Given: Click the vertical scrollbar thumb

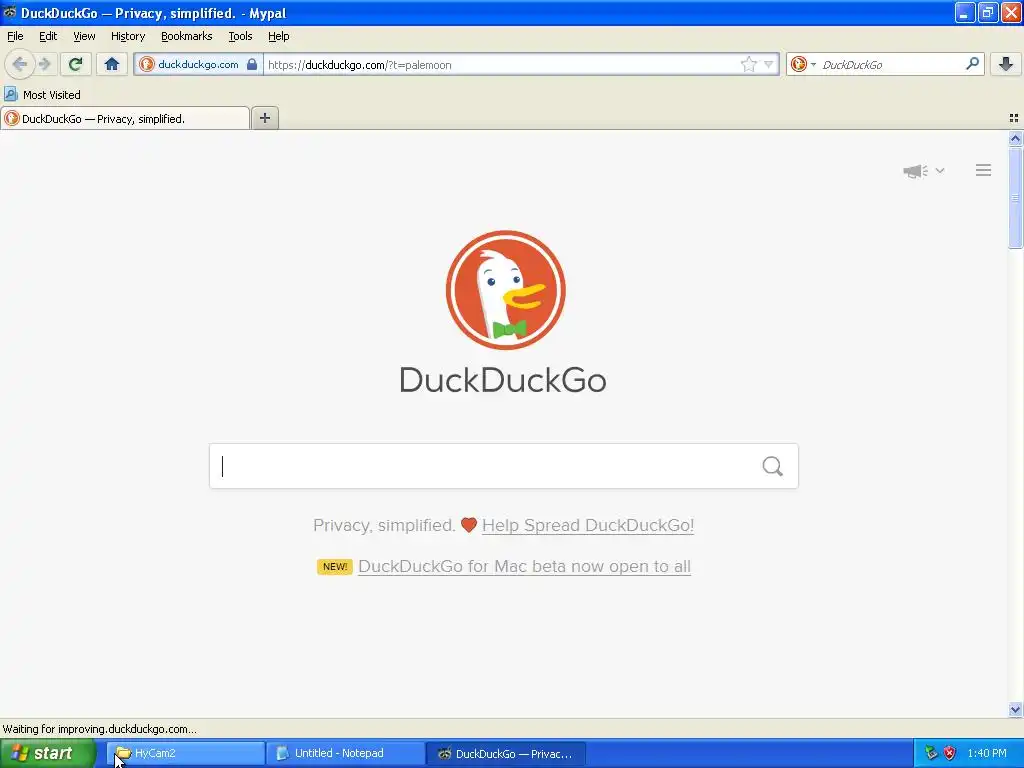Looking at the screenshot, I should pos(1015,197).
